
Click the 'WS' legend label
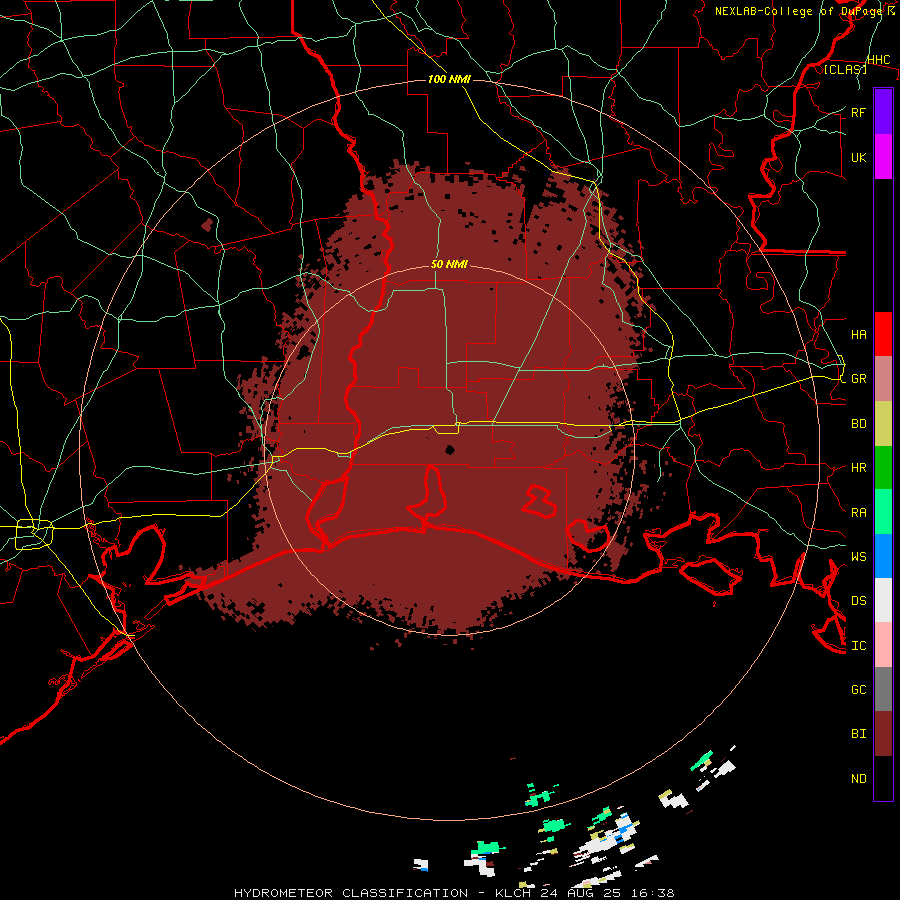coord(858,556)
